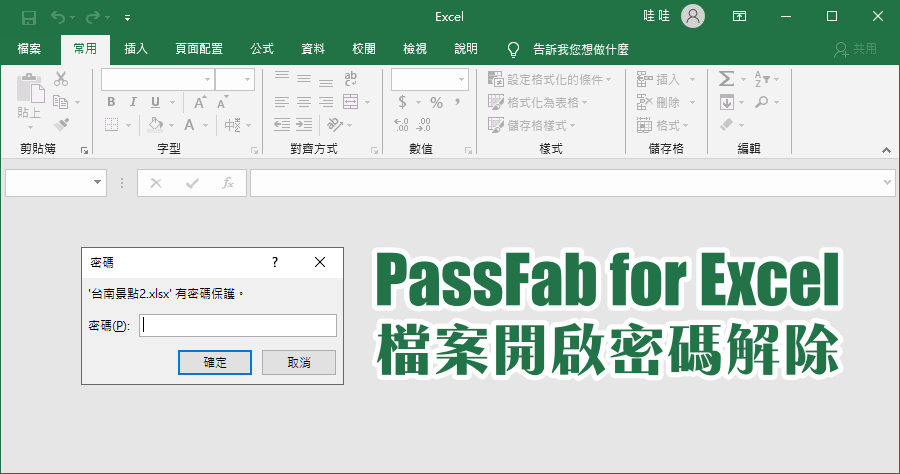Screen dimensions: 900x474
Task: Click Bottom Align icon
Action: coord(326,81)
